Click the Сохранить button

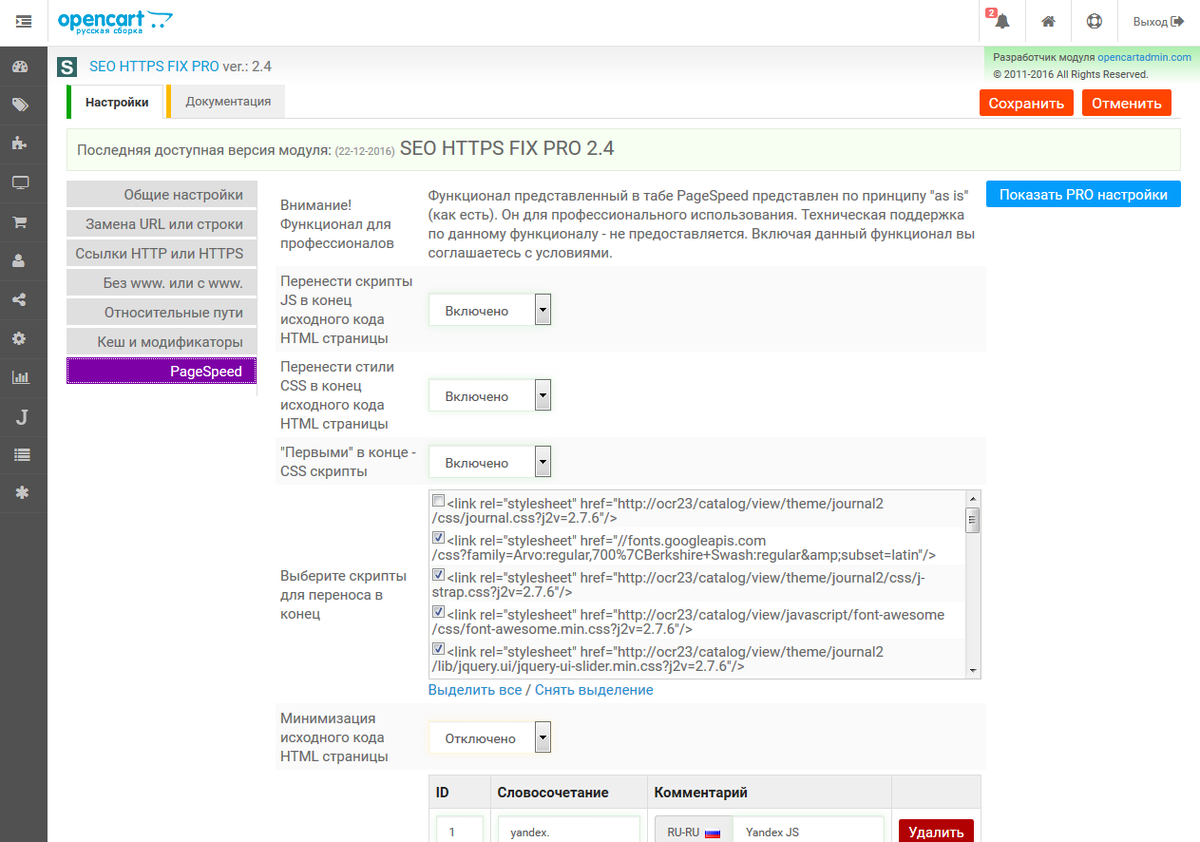click(1026, 103)
